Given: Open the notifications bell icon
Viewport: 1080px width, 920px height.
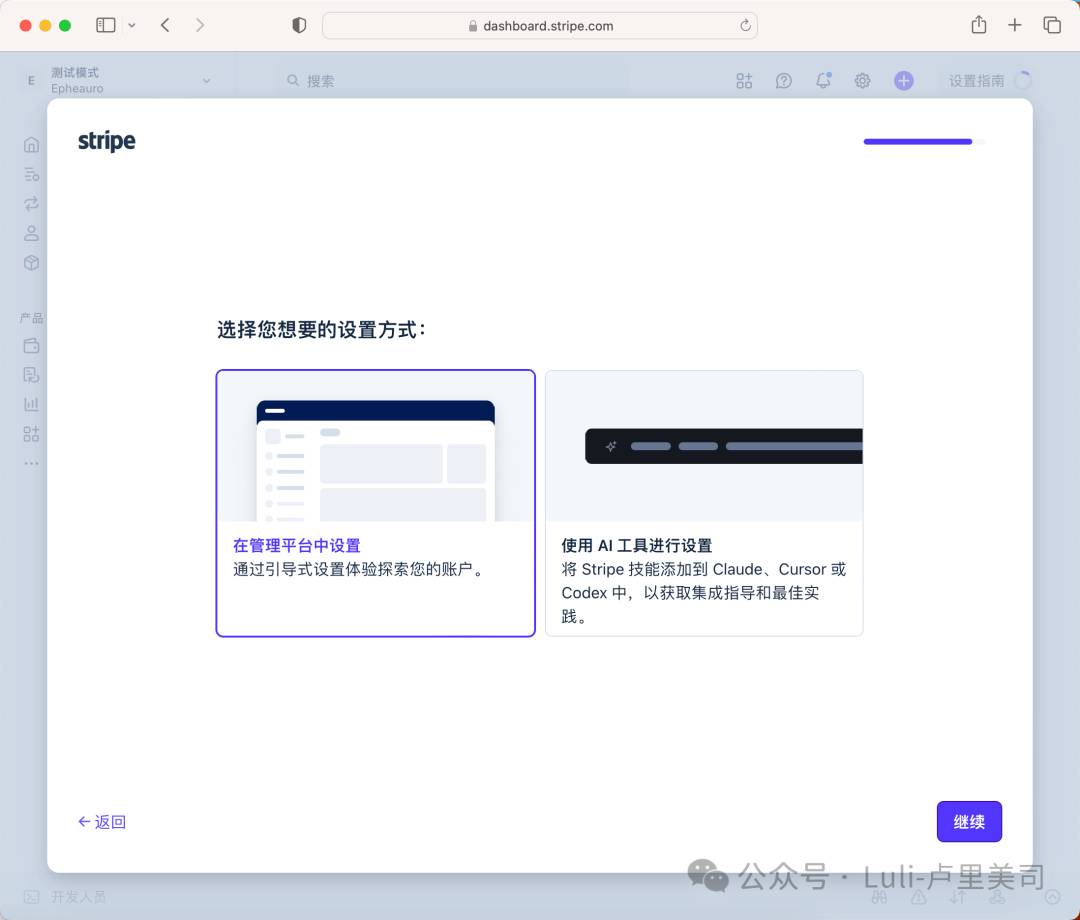Looking at the screenshot, I should tap(823, 81).
